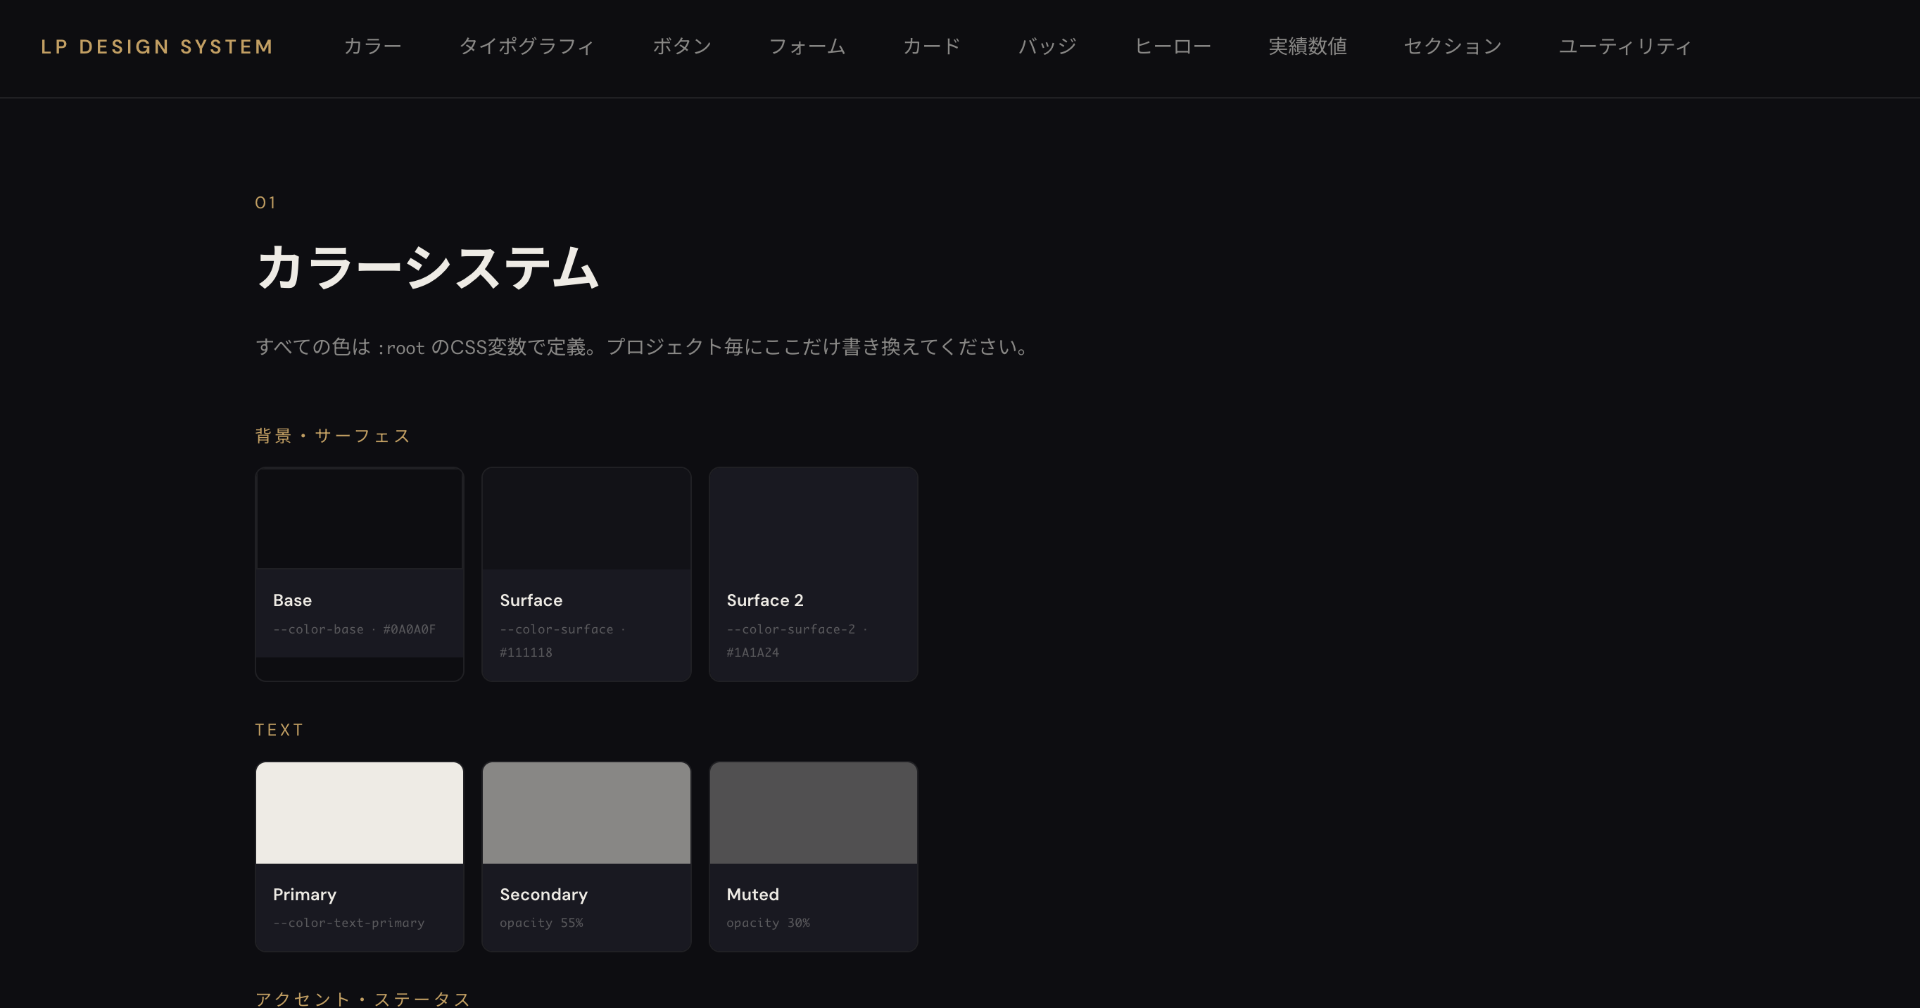This screenshot has width=1920, height=1008.
Task: Jump to the ボタン section
Action: (682, 47)
